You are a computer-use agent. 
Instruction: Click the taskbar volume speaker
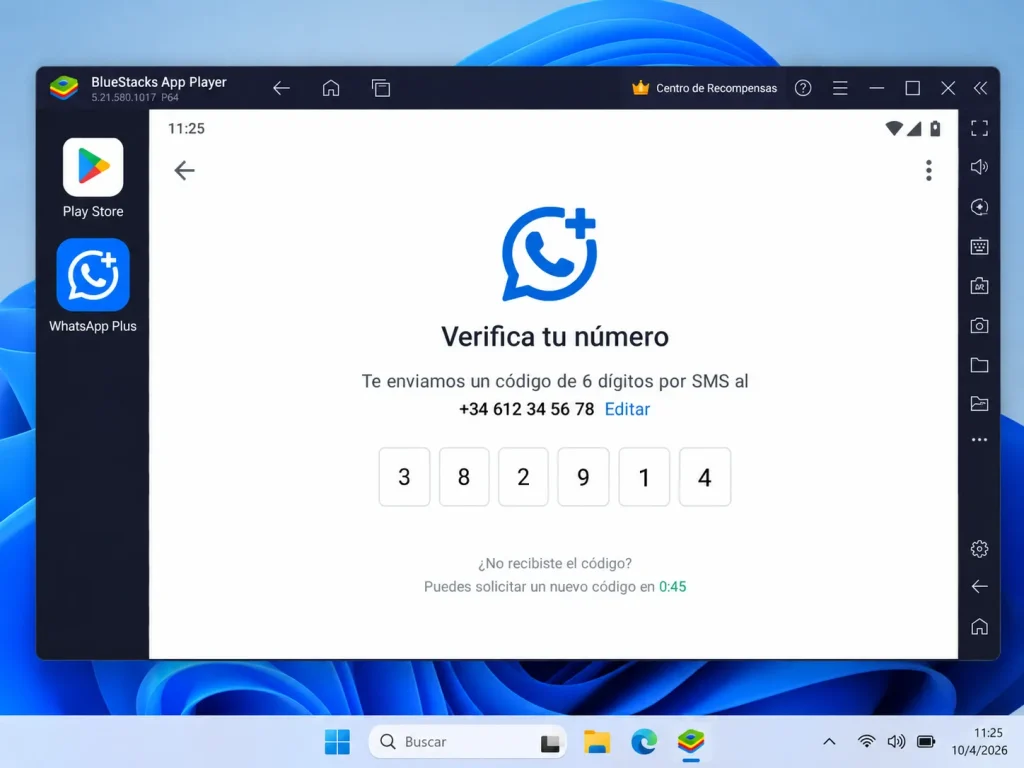[x=896, y=741]
